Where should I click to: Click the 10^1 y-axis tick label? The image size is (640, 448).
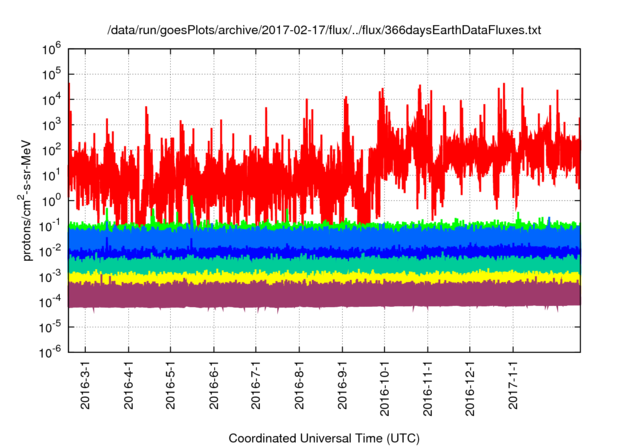pyautogui.click(x=51, y=175)
